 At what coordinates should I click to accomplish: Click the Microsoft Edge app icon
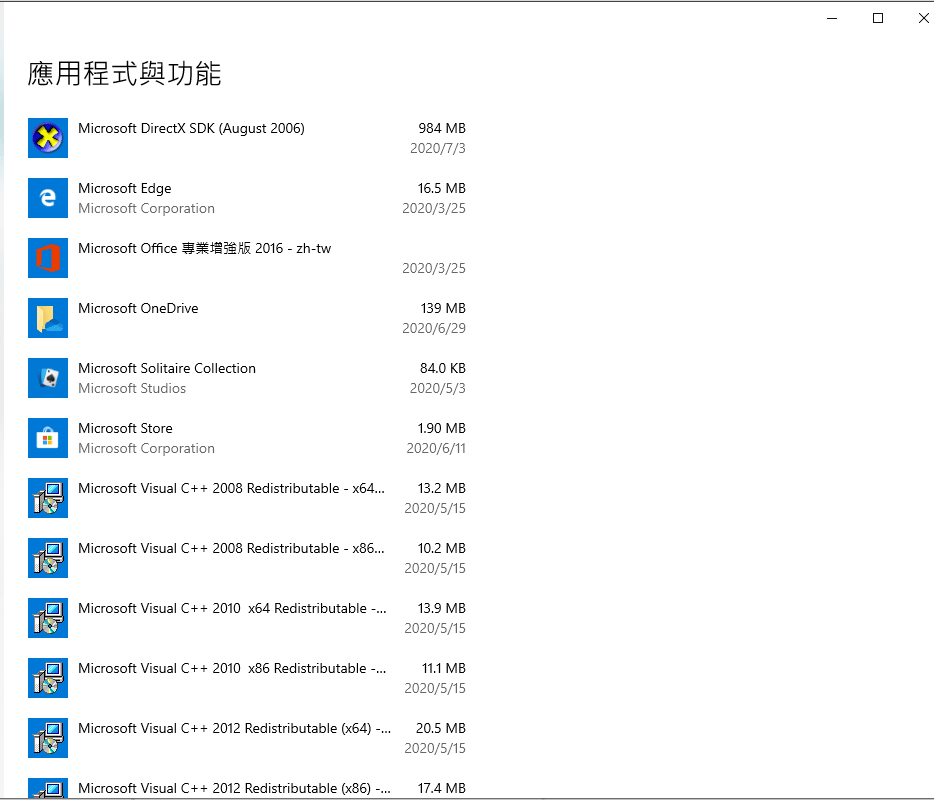point(48,198)
